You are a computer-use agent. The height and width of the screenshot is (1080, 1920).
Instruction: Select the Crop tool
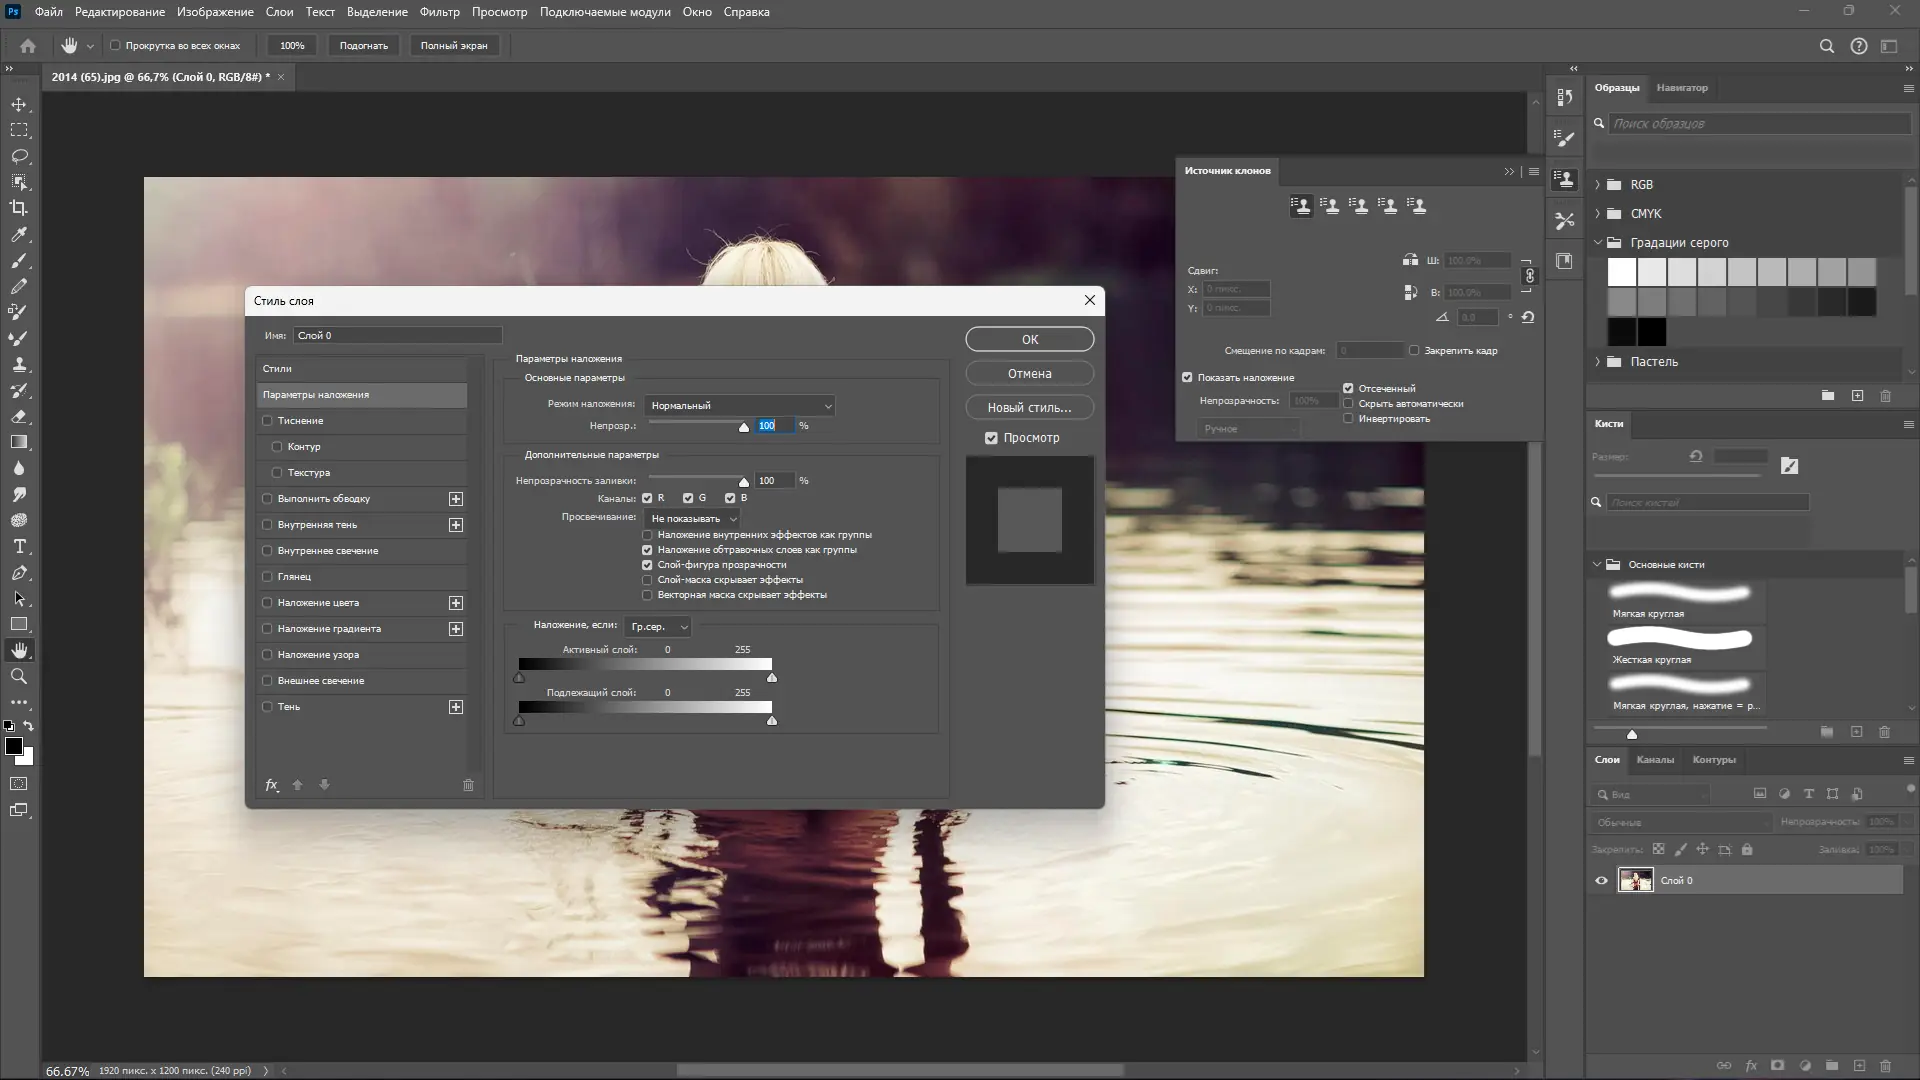pos(19,208)
